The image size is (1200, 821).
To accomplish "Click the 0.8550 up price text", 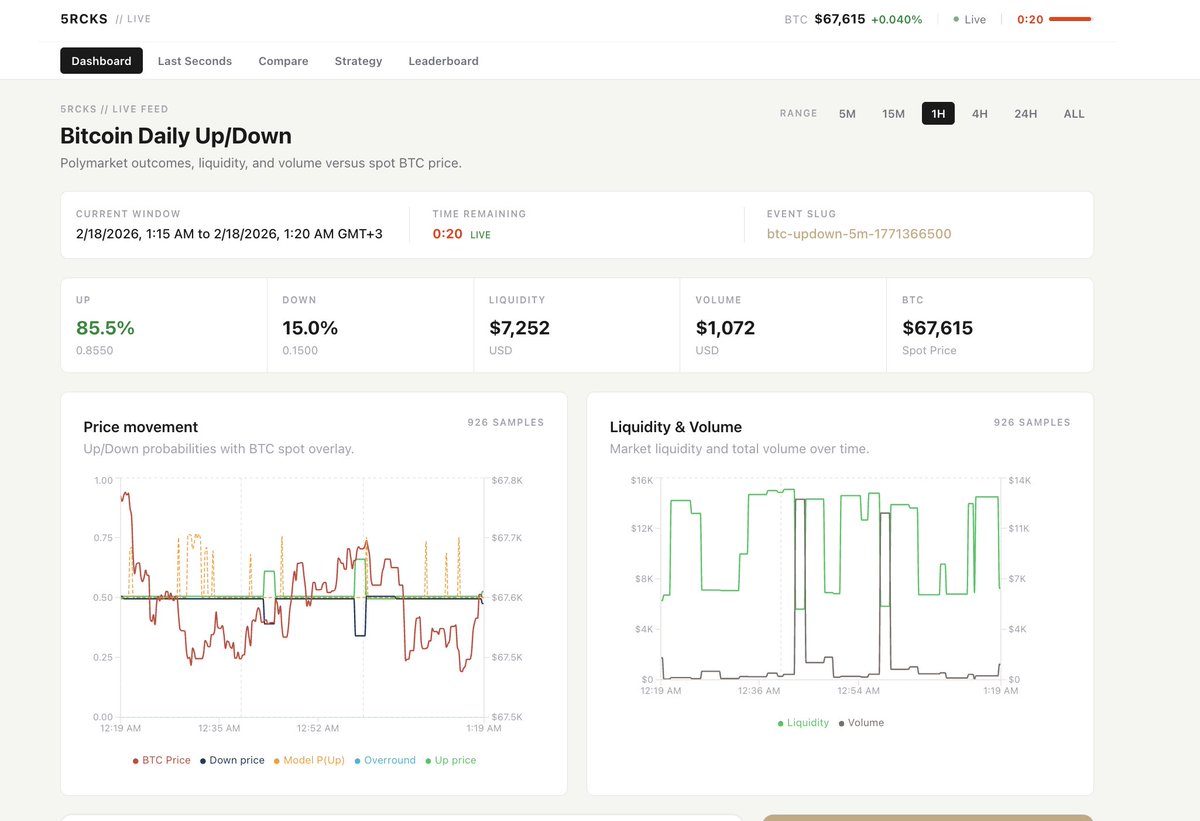I will [94, 351].
